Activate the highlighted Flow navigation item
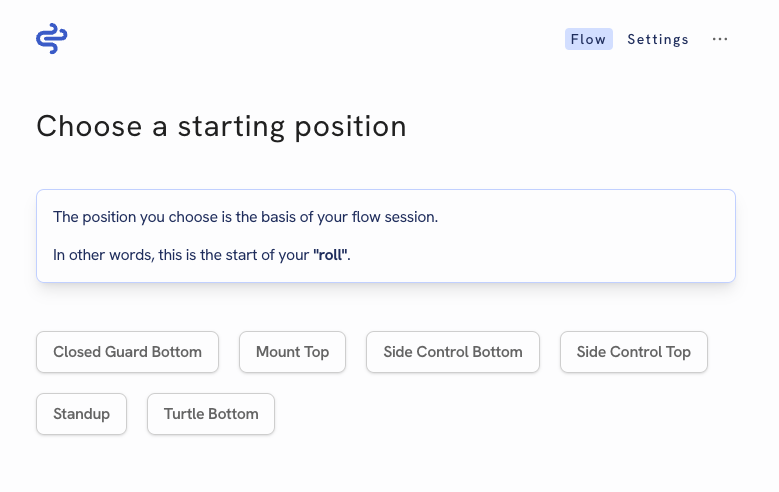 (589, 39)
